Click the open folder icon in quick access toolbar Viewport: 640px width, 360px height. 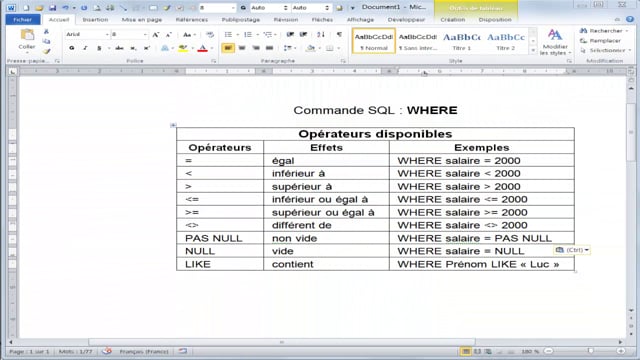[39, 8]
